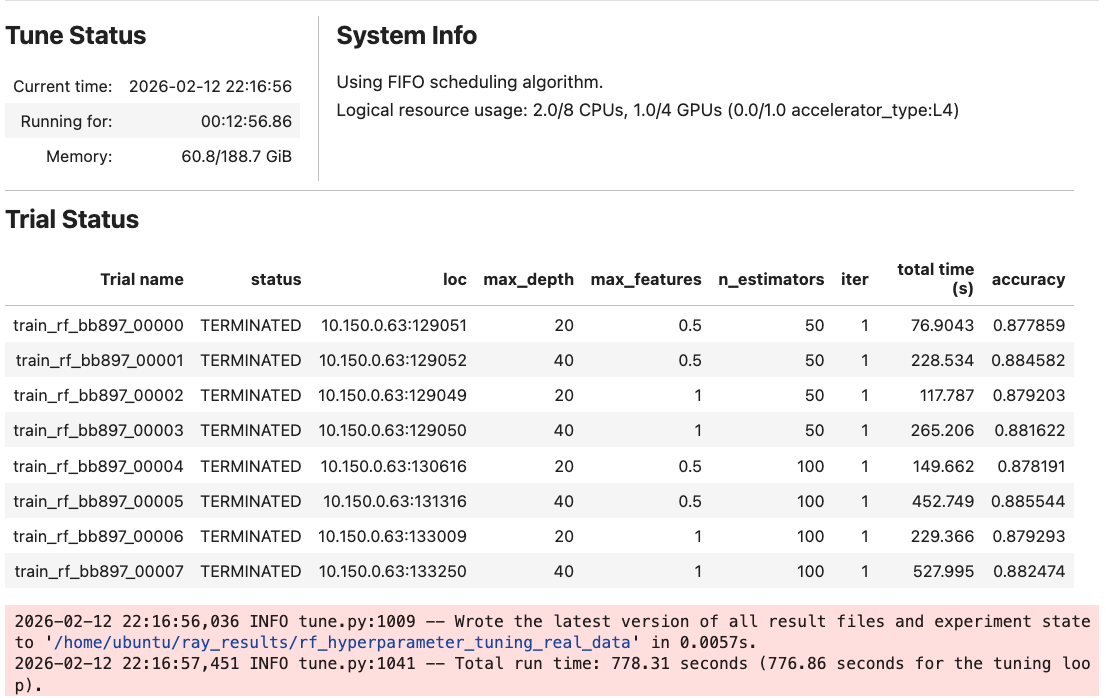Select loc value 10.150.0.63:130616

pos(393,466)
